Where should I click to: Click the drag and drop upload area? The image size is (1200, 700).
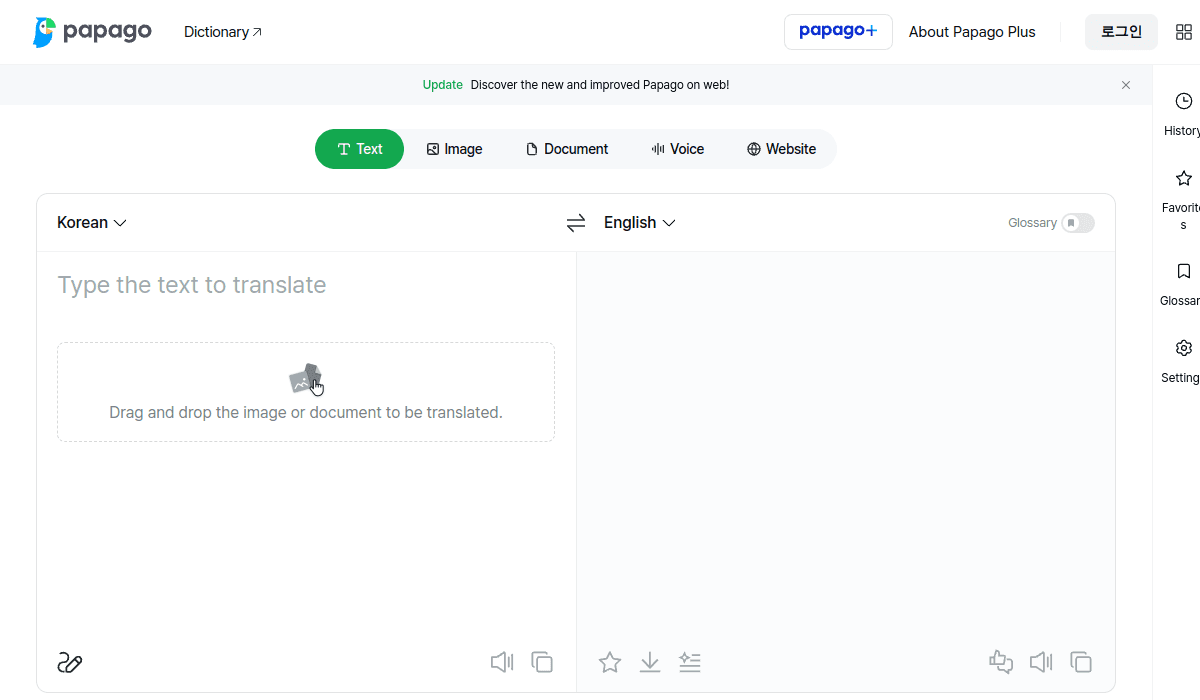point(306,392)
